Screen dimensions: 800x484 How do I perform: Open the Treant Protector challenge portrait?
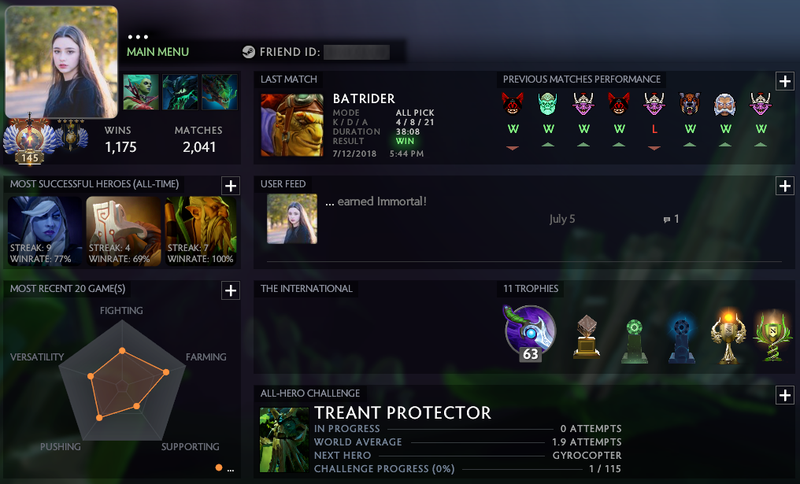pos(284,439)
